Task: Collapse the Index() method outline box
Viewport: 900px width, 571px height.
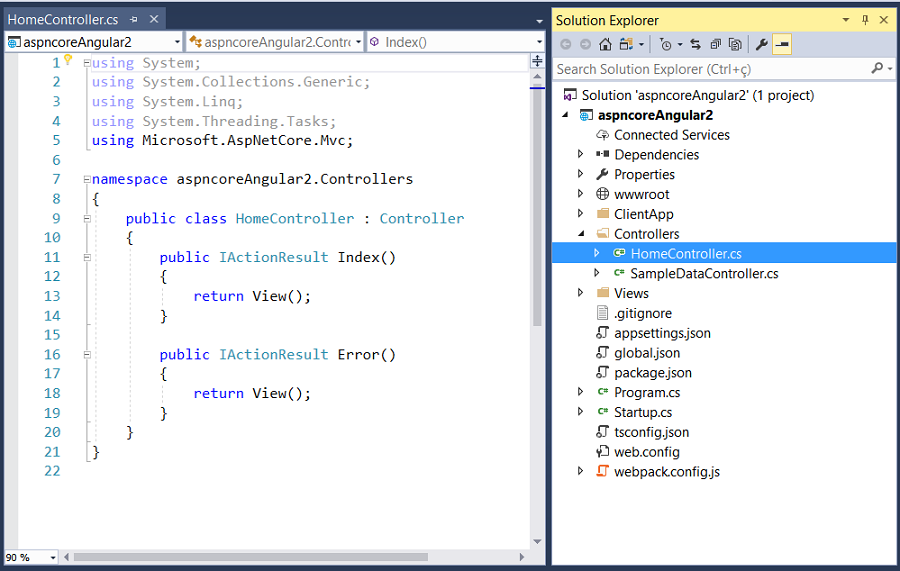Action: pyautogui.click(x=87, y=258)
